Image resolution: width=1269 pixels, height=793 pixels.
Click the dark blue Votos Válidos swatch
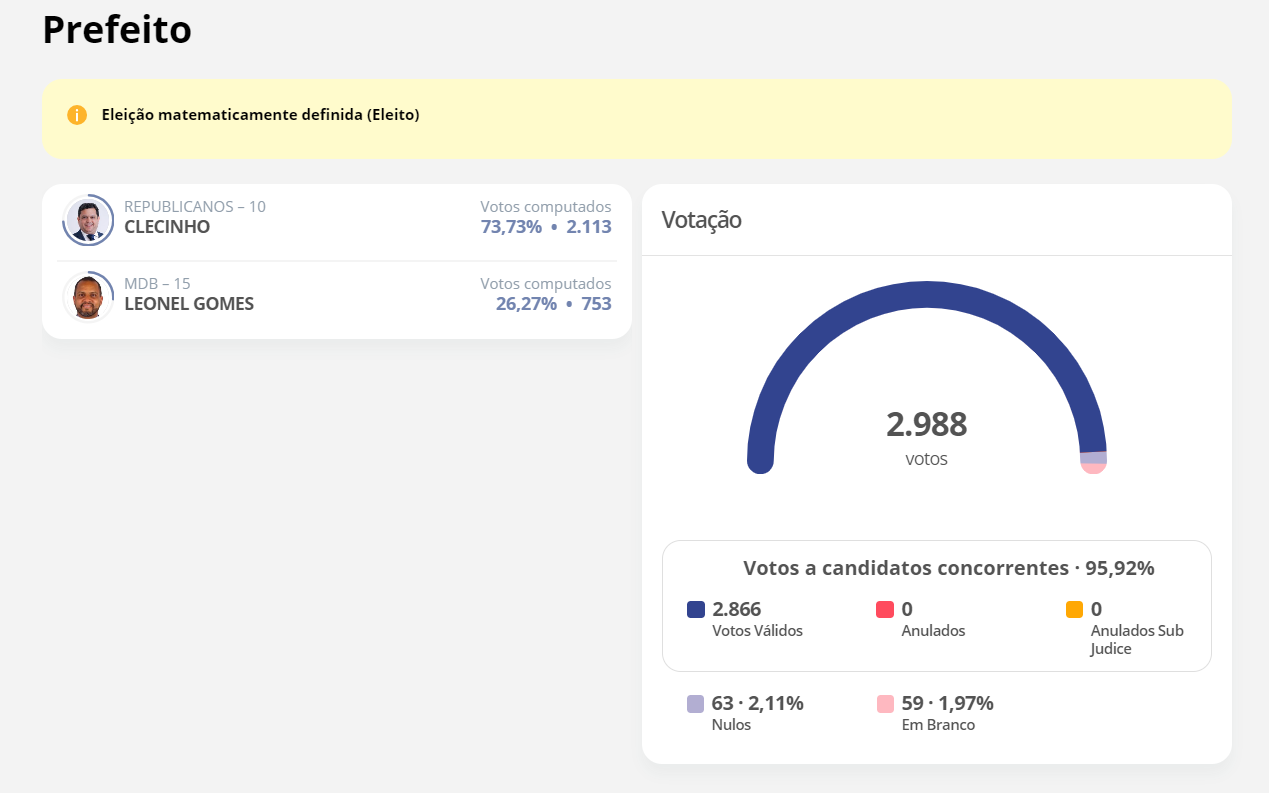coord(696,609)
